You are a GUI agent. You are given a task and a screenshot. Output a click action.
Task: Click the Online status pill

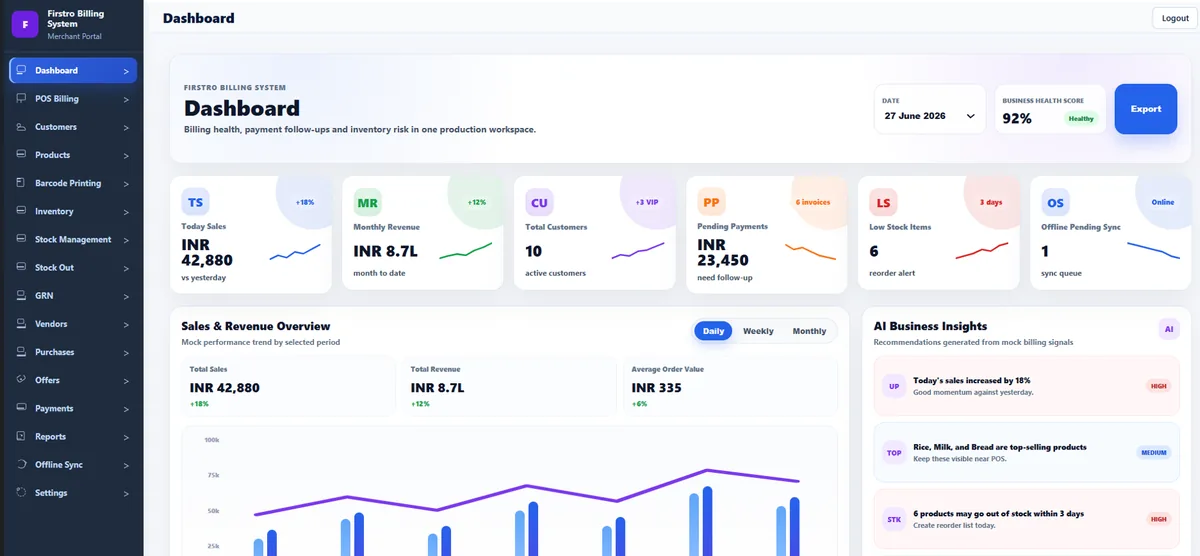coord(1163,202)
